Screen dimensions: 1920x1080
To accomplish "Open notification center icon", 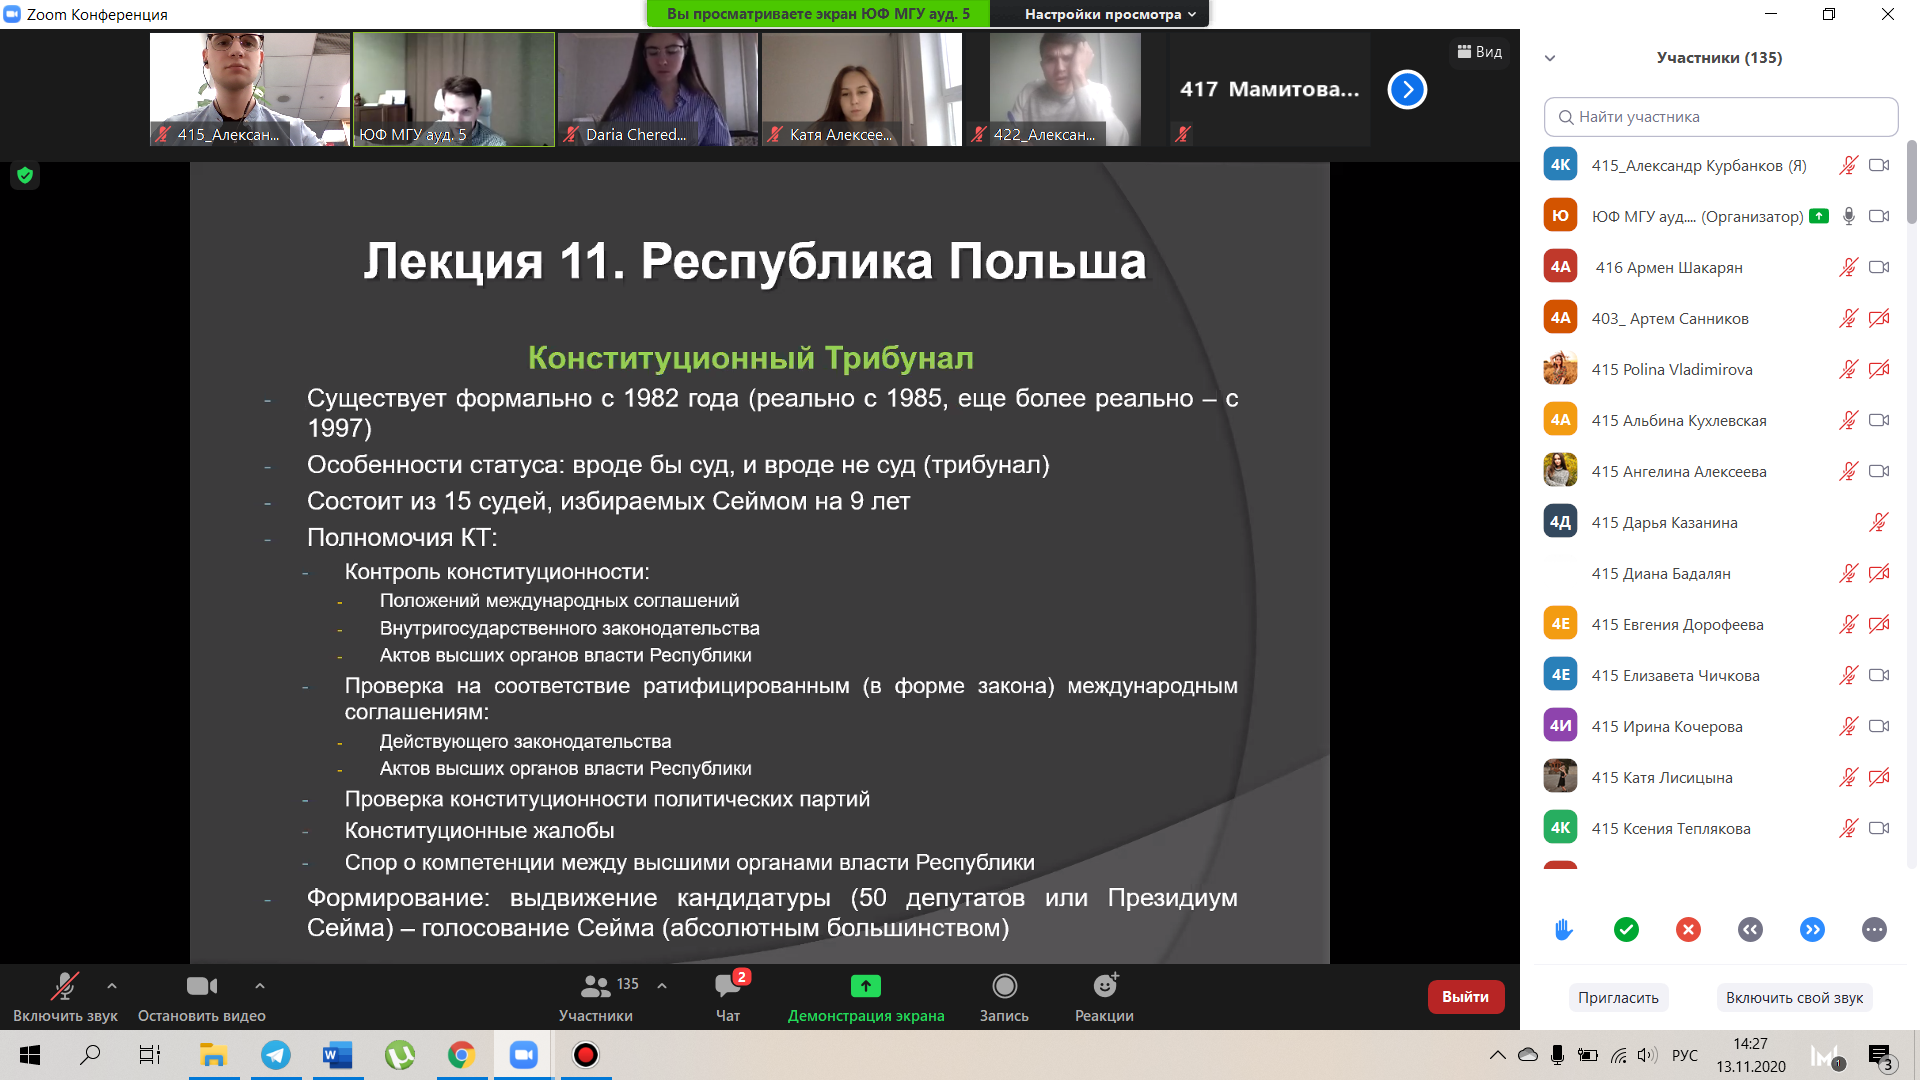I will pos(1880,1057).
